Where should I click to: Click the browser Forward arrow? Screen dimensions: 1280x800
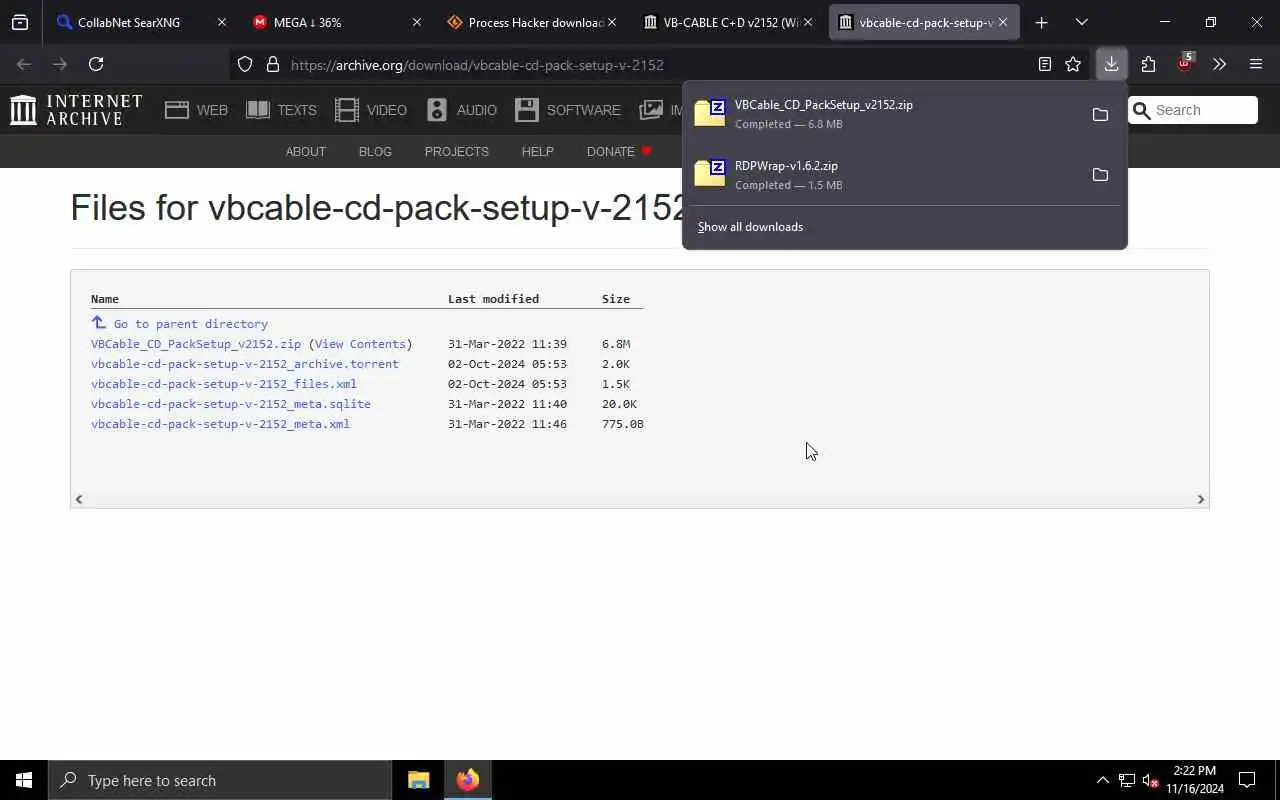(x=60, y=64)
